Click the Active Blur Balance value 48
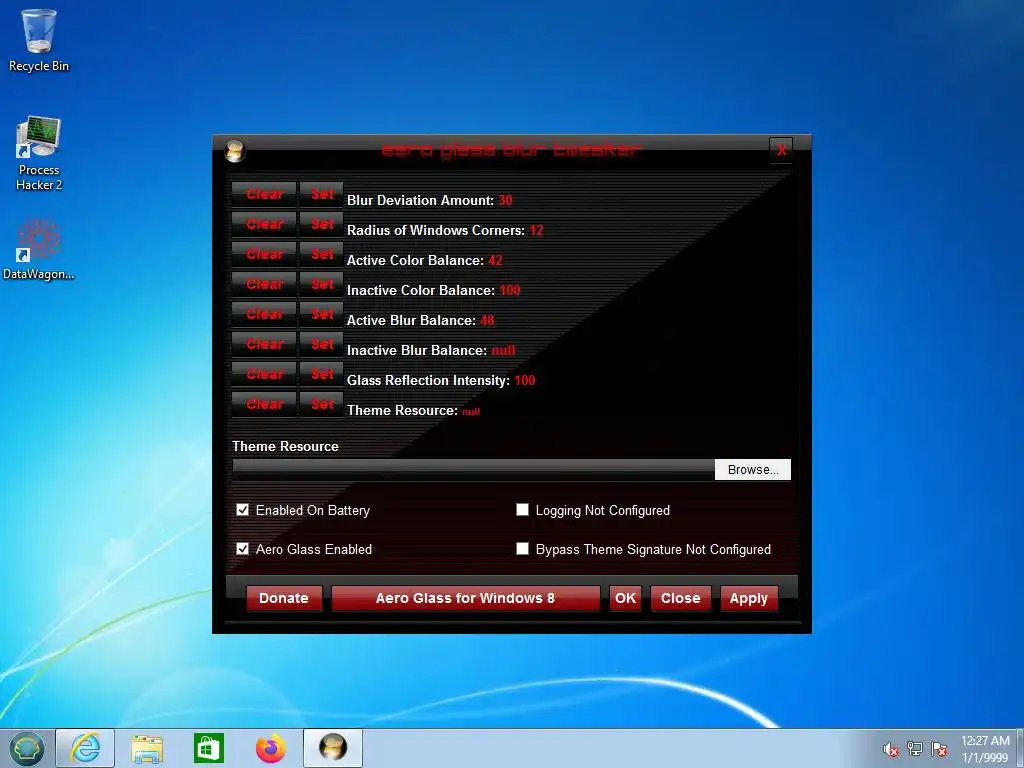Screen dimensions: 1024x768 487,321
